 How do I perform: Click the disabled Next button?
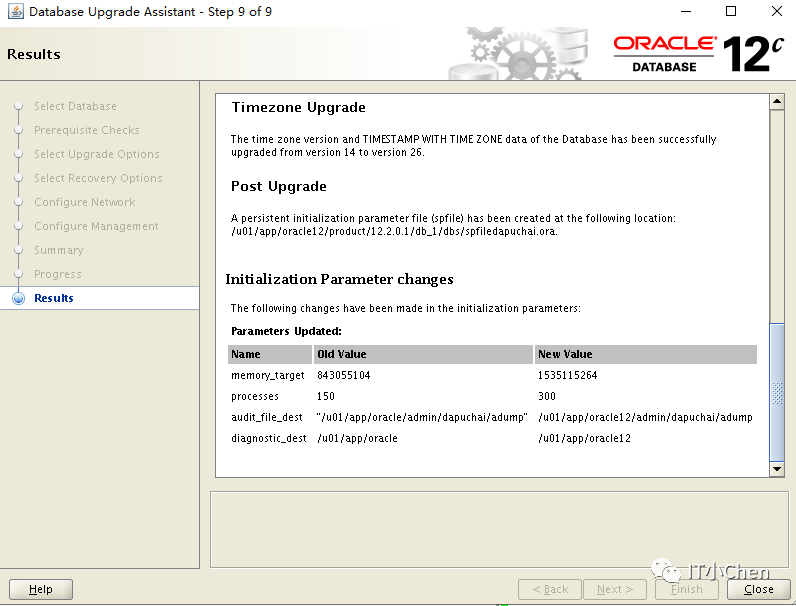615,589
